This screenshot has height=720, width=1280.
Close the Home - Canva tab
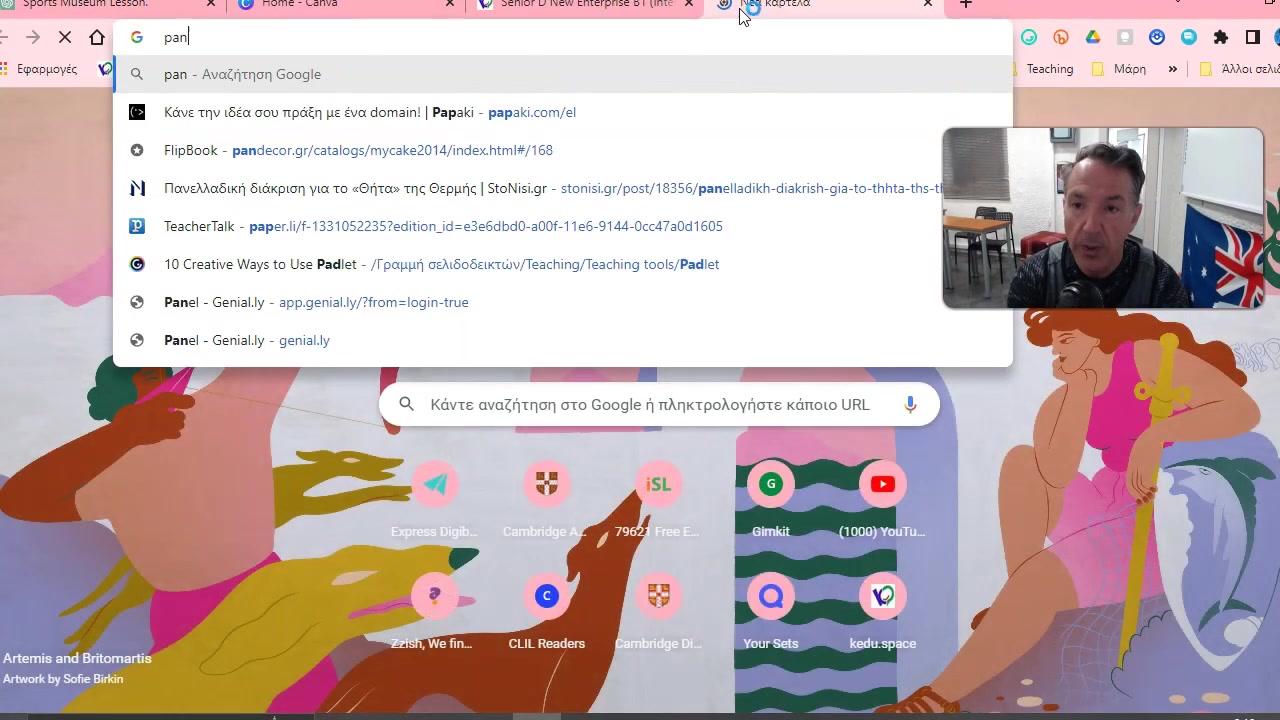450,4
